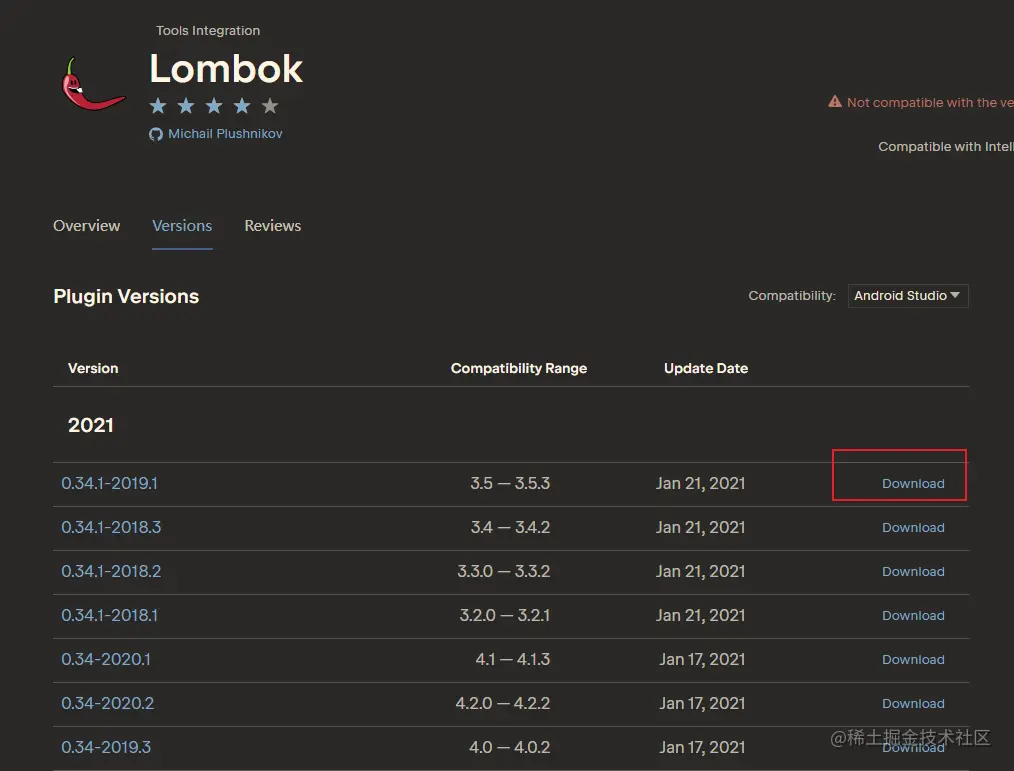Image resolution: width=1014 pixels, height=771 pixels.
Task: Click the Update Date column header
Action: pyautogui.click(x=706, y=368)
